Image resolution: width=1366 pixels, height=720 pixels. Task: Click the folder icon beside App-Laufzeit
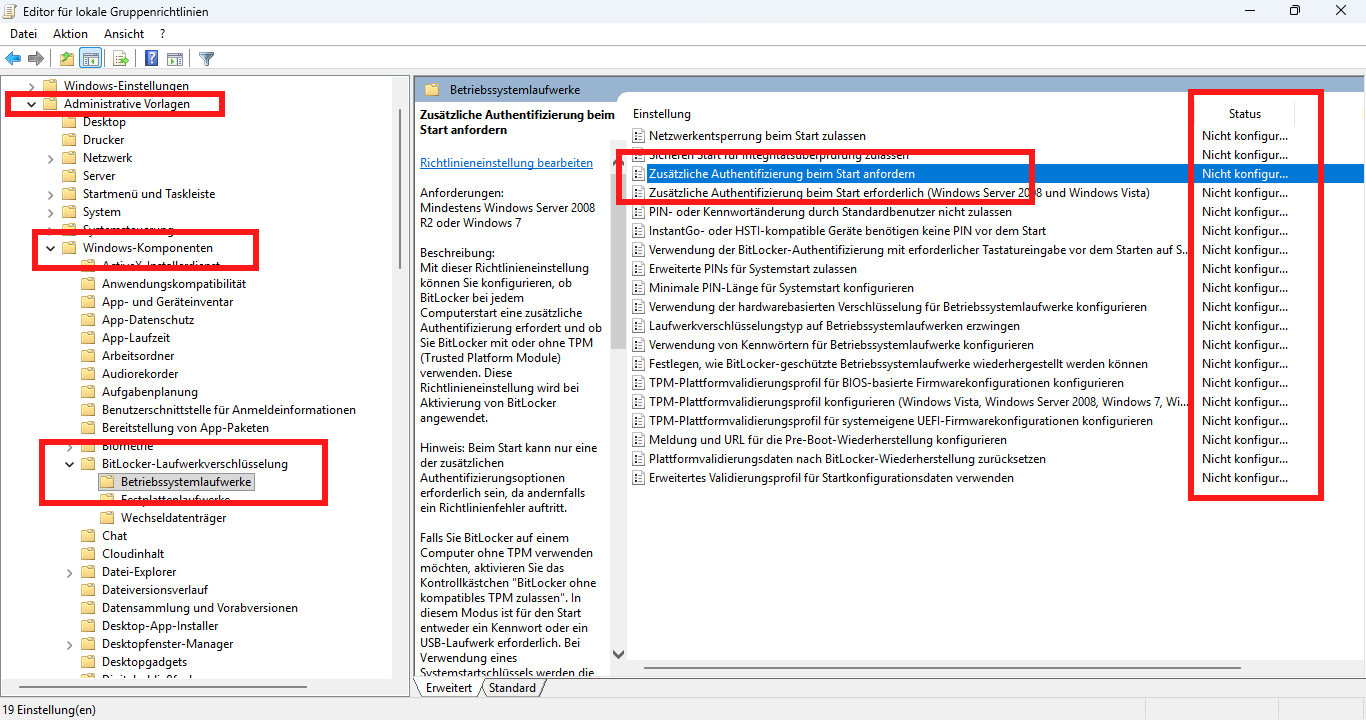click(x=88, y=338)
